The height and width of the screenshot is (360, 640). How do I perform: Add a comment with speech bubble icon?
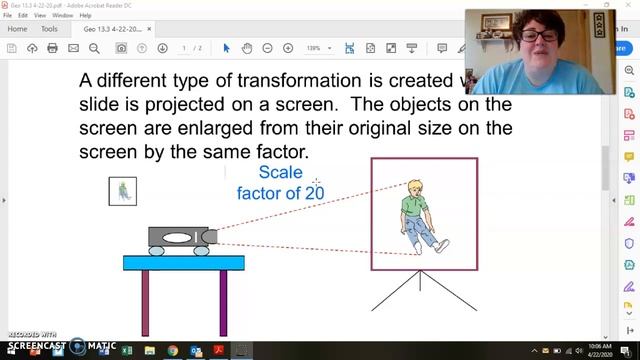(x=442, y=48)
